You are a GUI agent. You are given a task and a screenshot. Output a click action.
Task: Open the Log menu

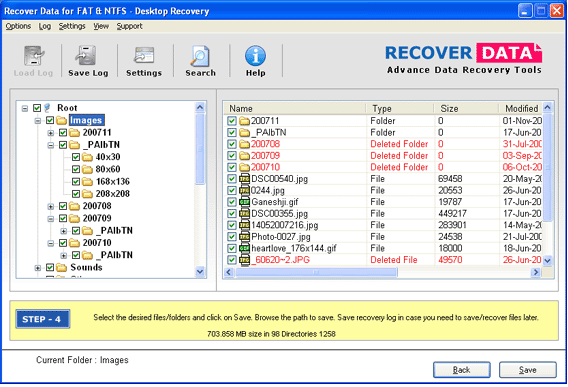[x=45, y=26]
